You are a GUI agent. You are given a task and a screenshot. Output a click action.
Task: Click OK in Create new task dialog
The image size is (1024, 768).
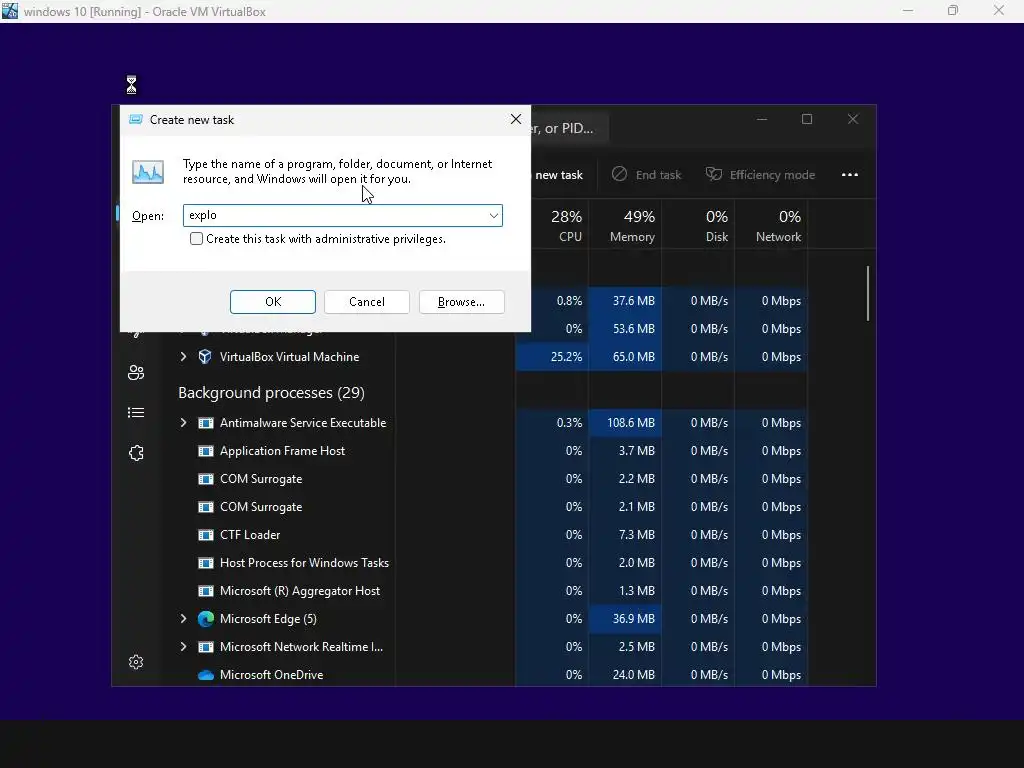(273, 302)
